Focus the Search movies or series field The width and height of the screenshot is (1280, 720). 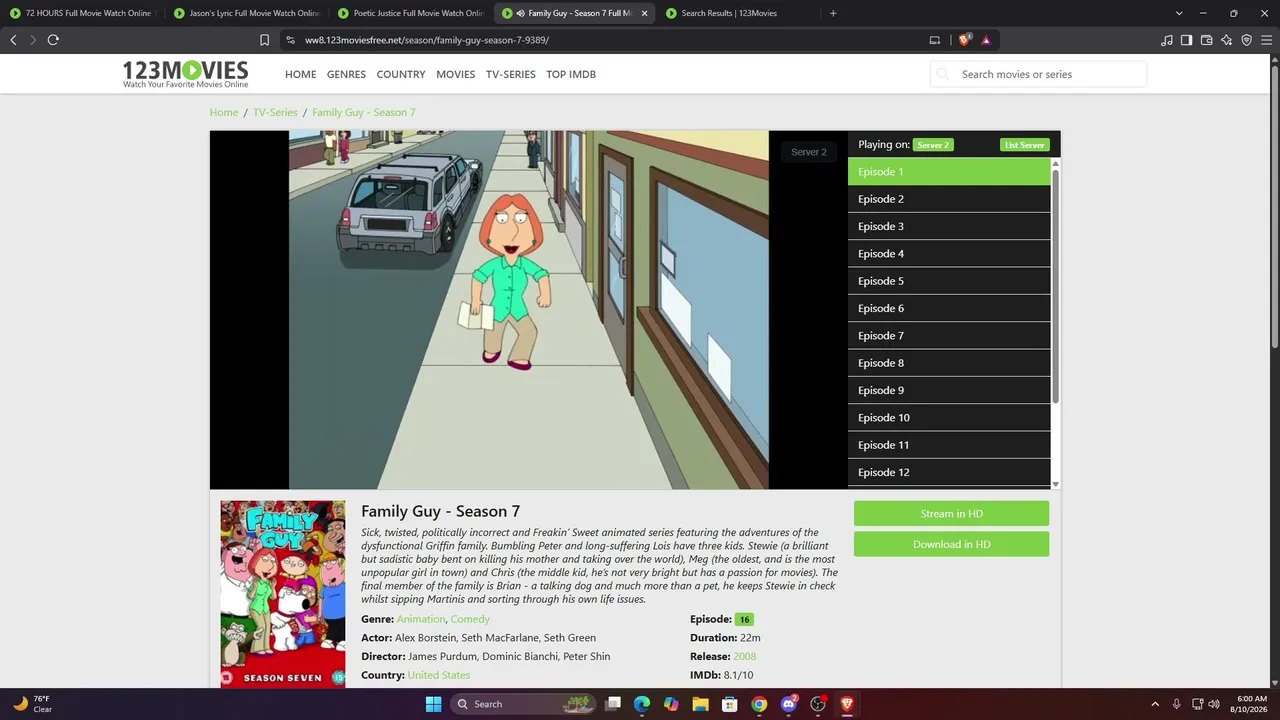(1038, 74)
